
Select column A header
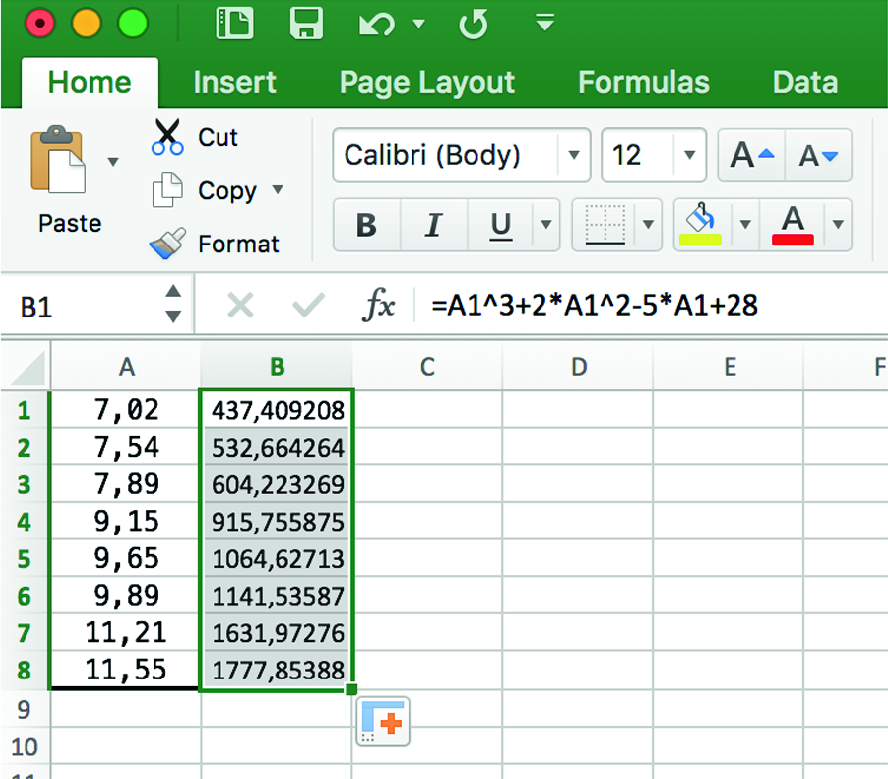tap(126, 367)
